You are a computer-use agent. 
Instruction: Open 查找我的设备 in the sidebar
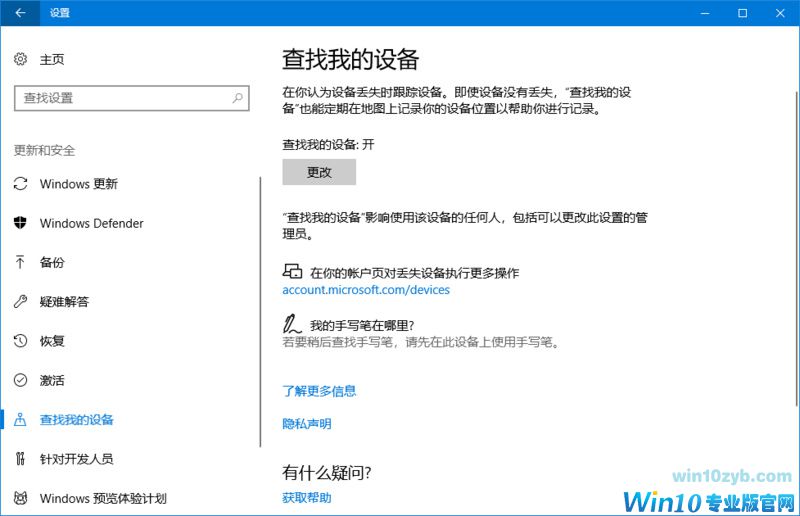click(x=77, y=420)
